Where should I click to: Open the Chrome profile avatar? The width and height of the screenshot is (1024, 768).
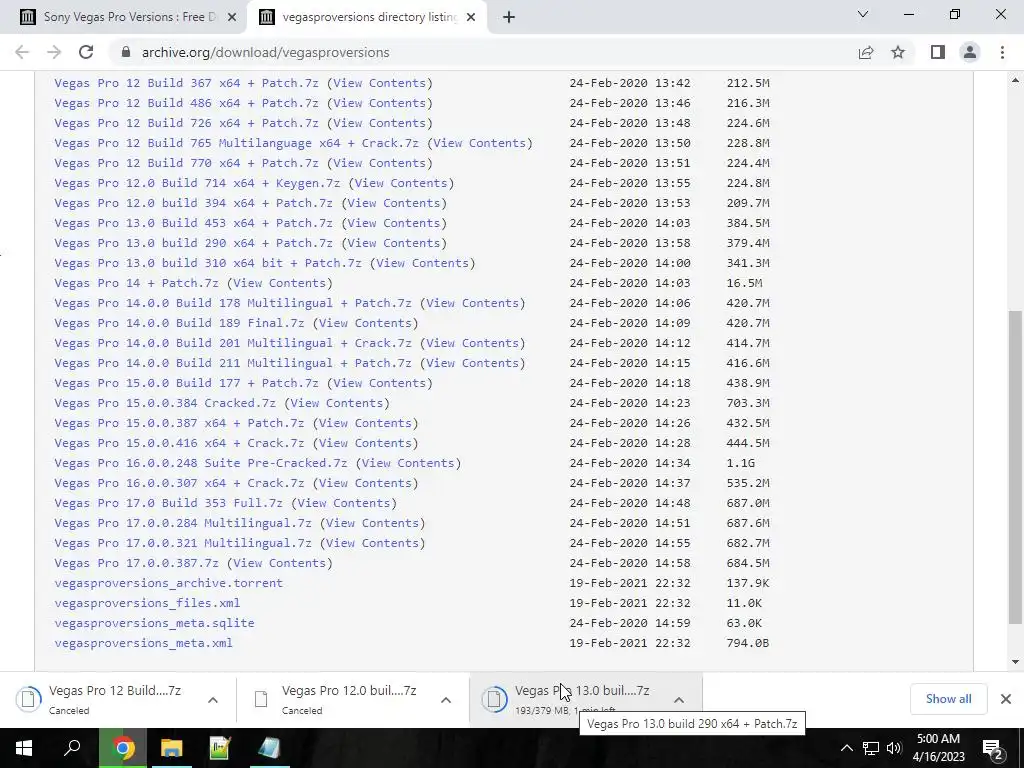[x=970, y=52]
